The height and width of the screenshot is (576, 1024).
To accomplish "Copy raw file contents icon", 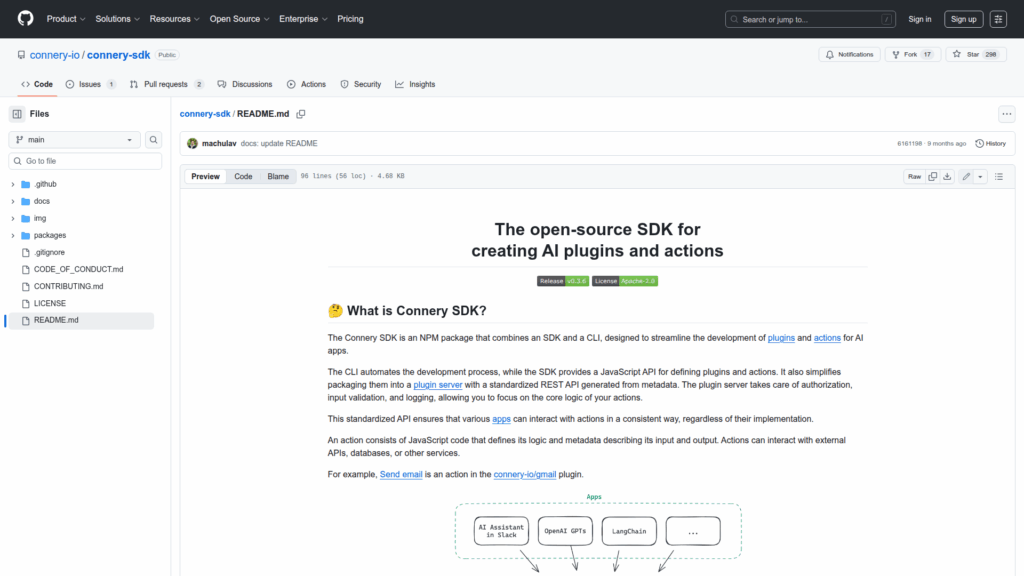I will point(933,176).
